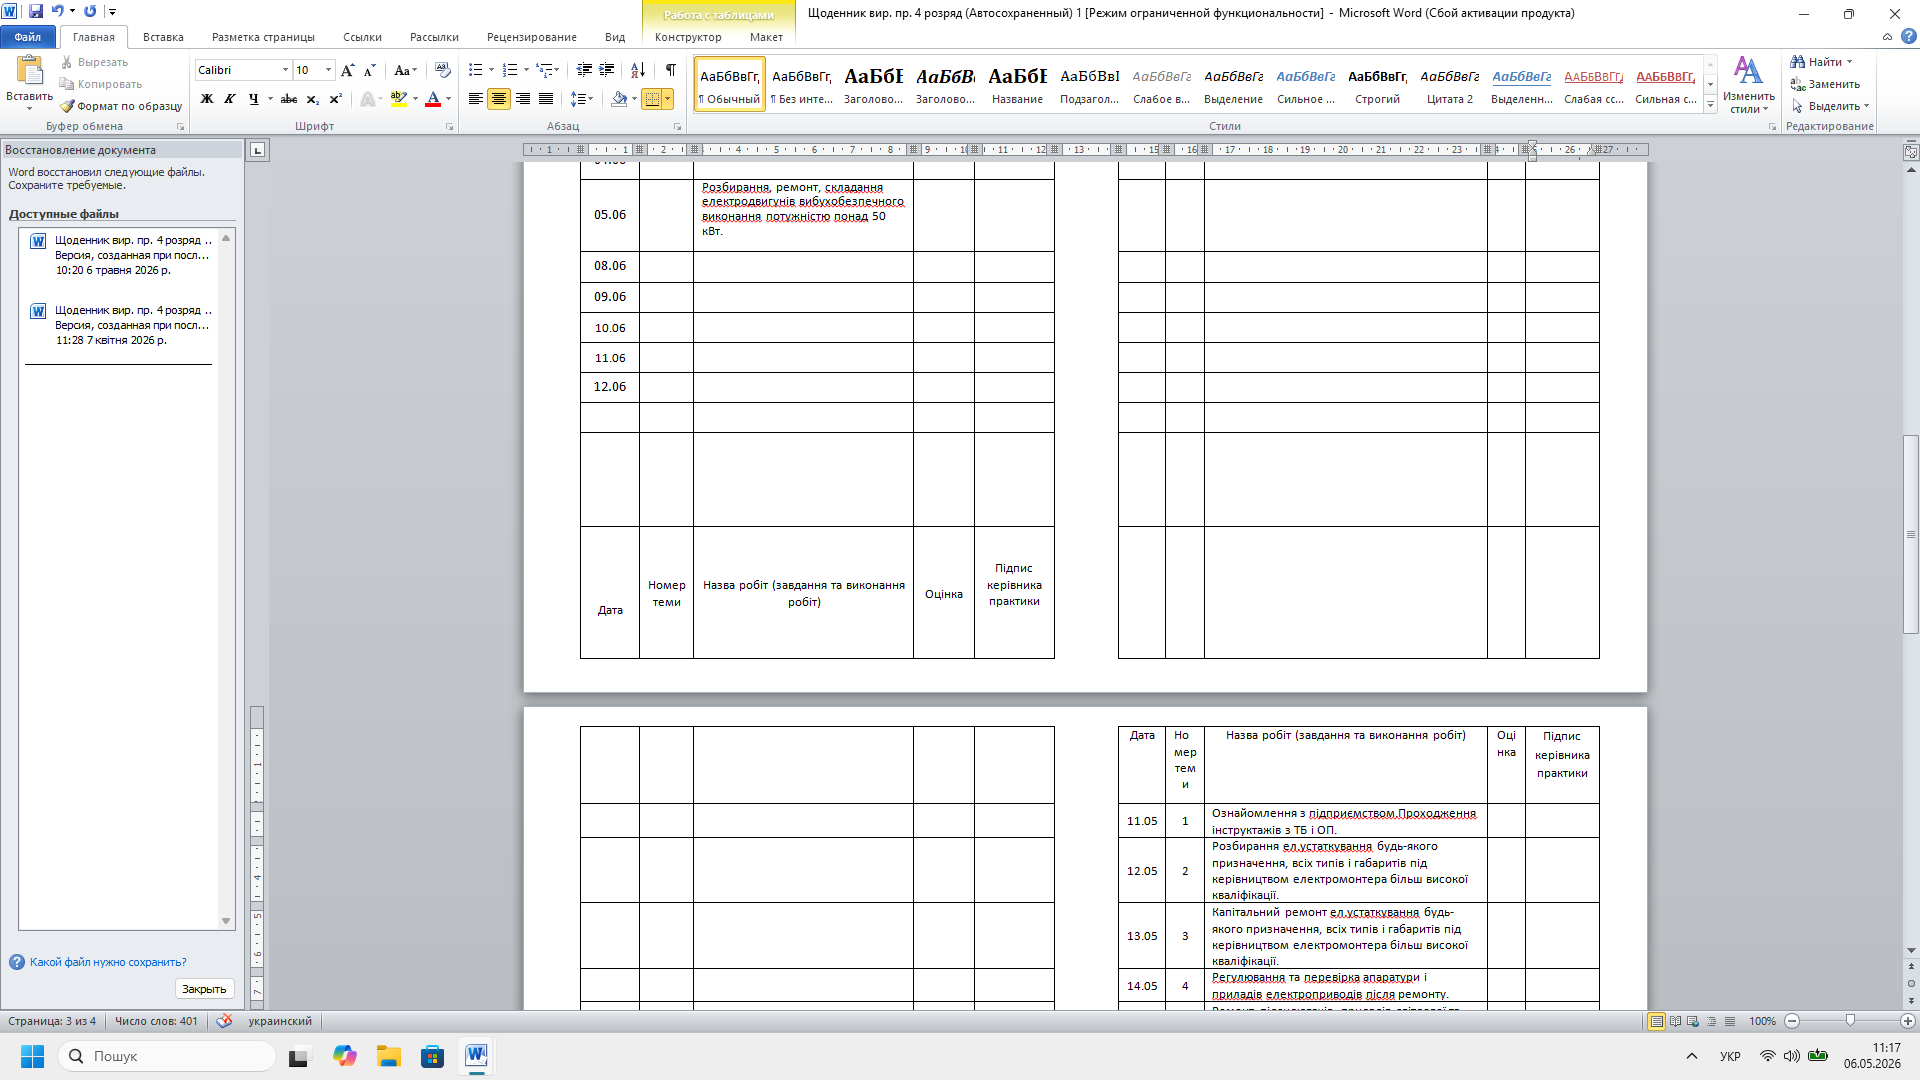Click the Redo repeat icon
1920x1080 pixels.
[x=90, y=11]
